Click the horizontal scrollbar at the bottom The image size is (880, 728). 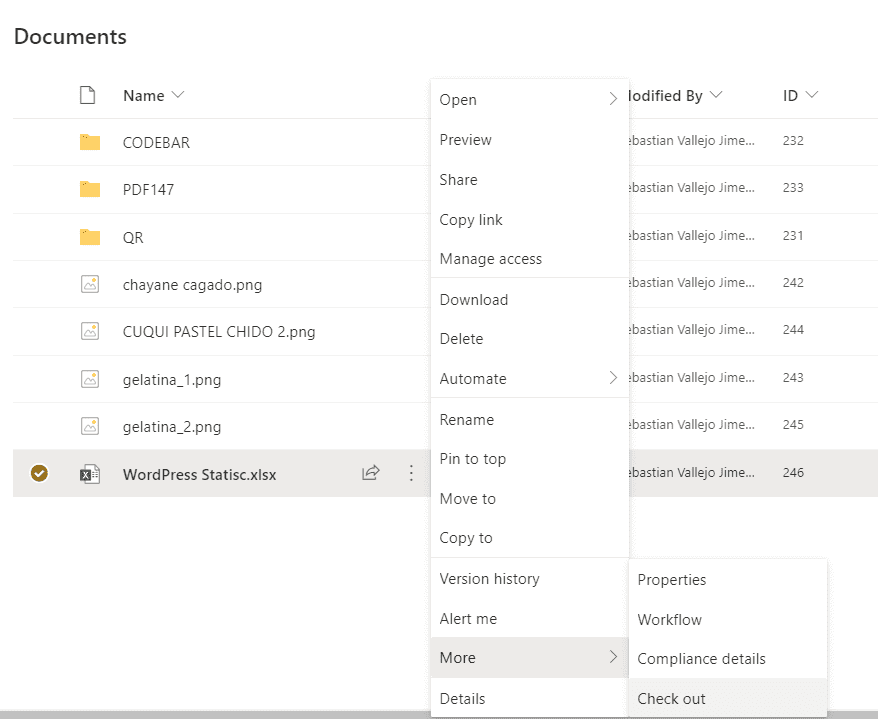(215, 715)
